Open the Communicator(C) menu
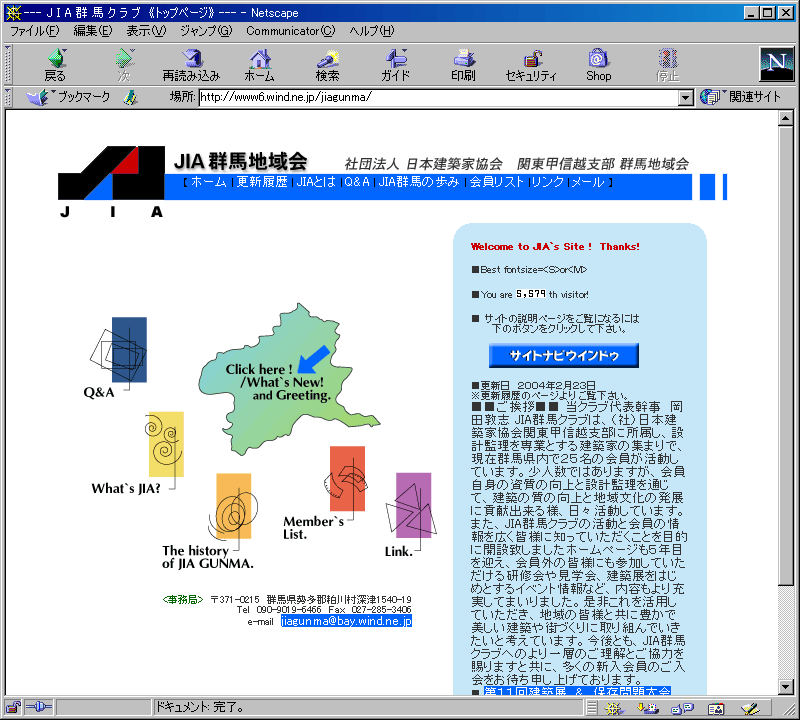Image resolution: width=800 pixels, height=720 pixels. coord(291,31)
